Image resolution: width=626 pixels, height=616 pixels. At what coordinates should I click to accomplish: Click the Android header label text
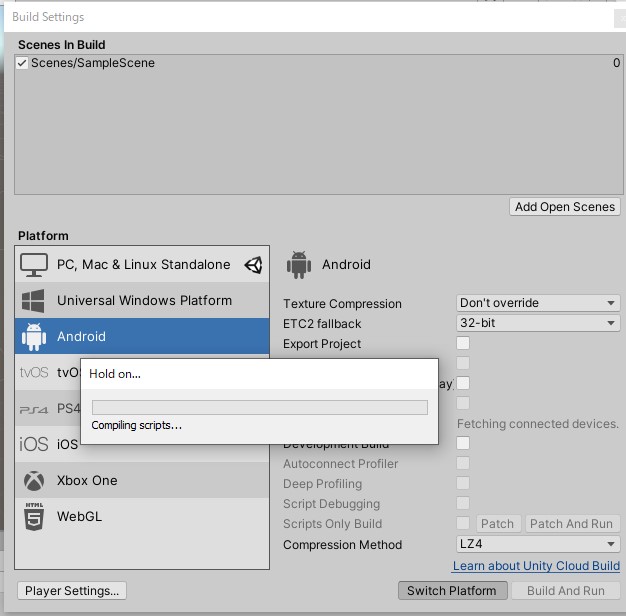click(x=346, y=265)
